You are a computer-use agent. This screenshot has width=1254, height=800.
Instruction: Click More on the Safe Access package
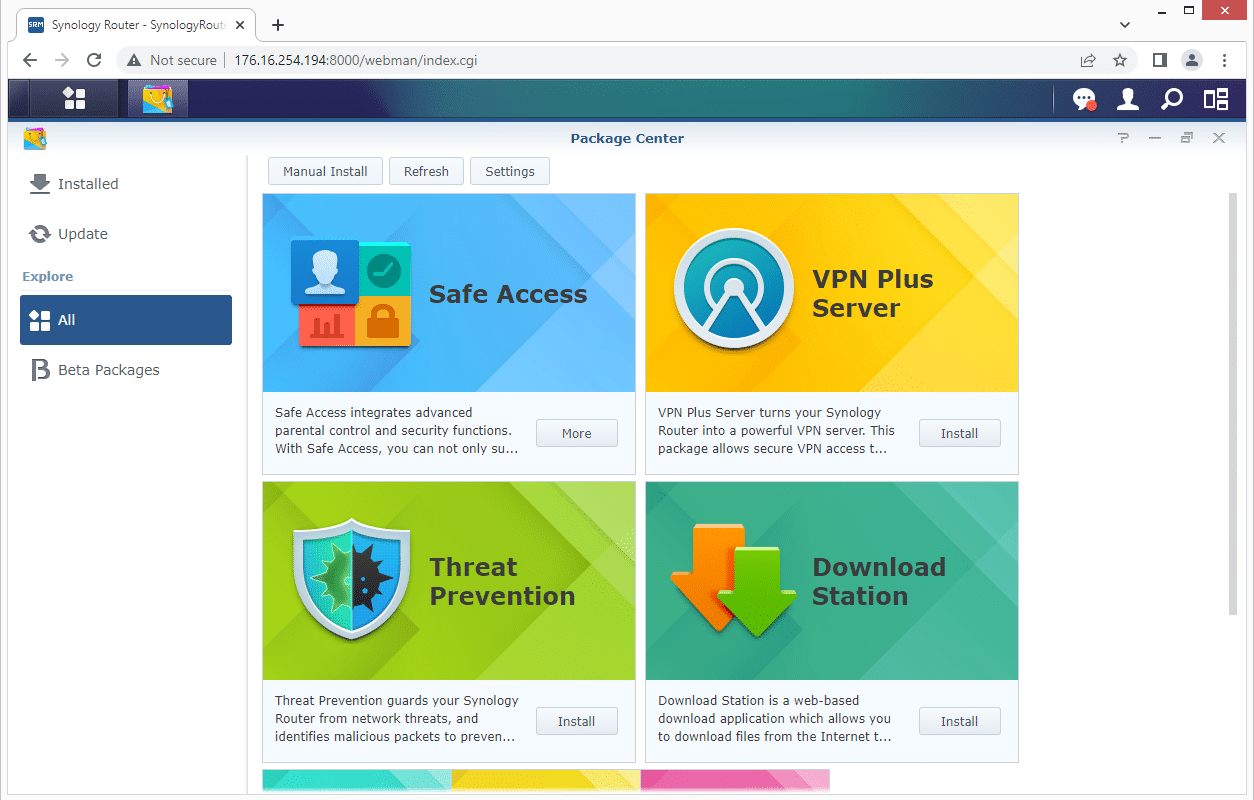tap(577, 433)
